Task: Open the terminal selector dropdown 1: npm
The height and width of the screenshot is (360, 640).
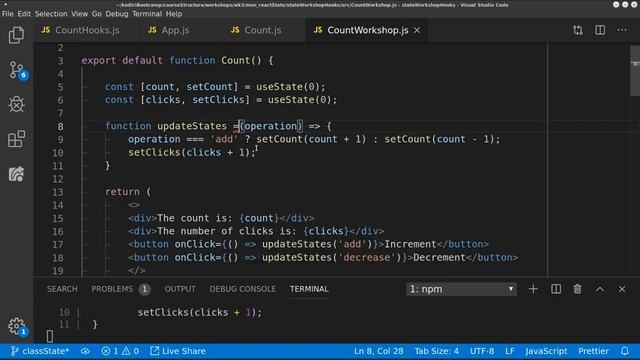Action: click(461, 289)
